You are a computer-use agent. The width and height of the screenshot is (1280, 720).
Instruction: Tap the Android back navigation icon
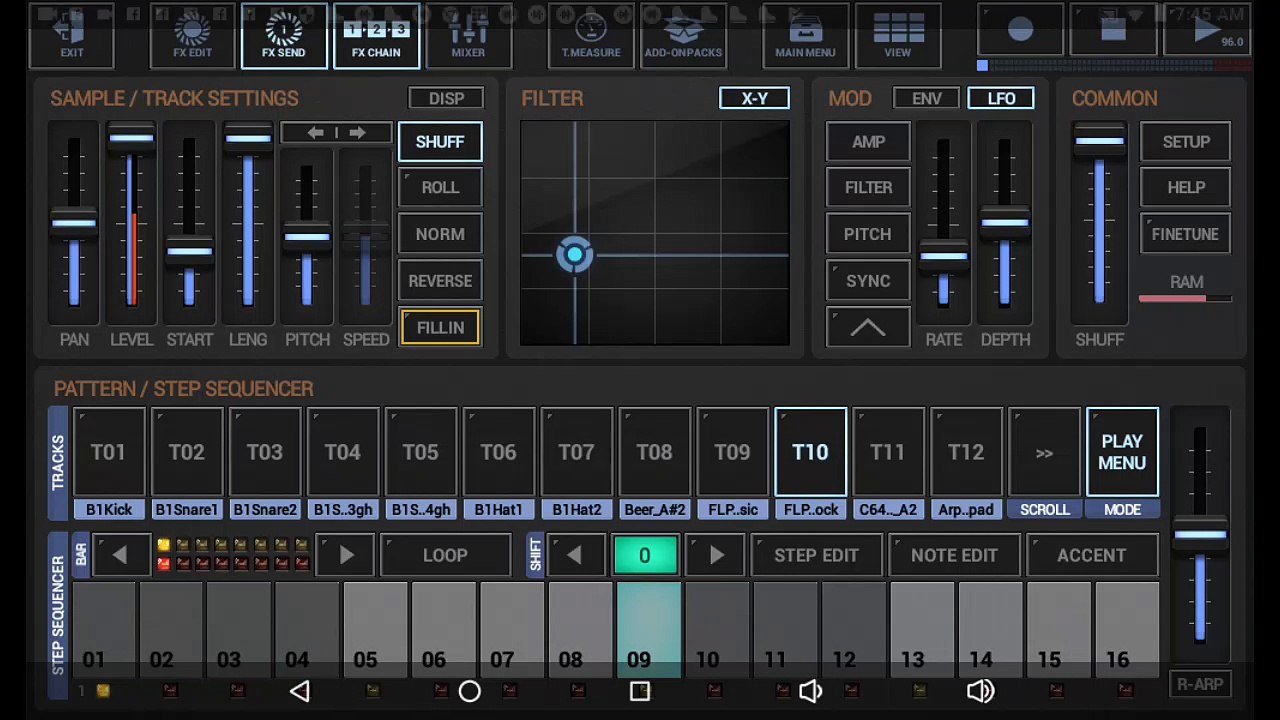300,691
